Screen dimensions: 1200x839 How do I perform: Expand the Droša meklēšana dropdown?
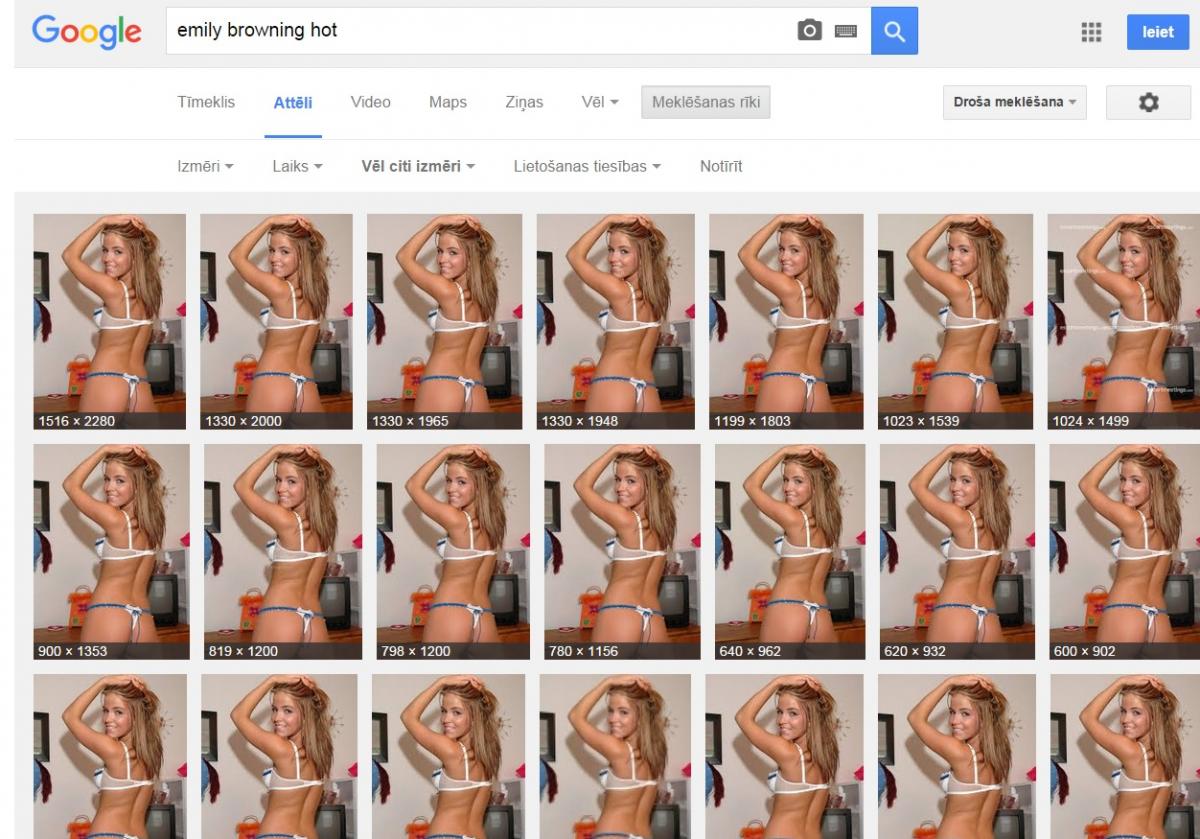(1014, 102)
